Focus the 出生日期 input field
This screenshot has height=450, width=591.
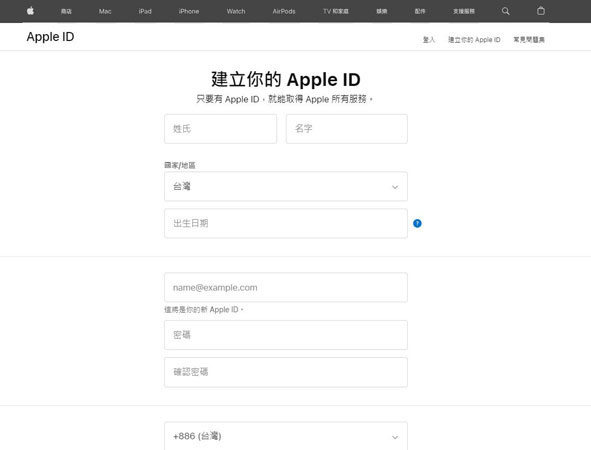pos(286,223)
